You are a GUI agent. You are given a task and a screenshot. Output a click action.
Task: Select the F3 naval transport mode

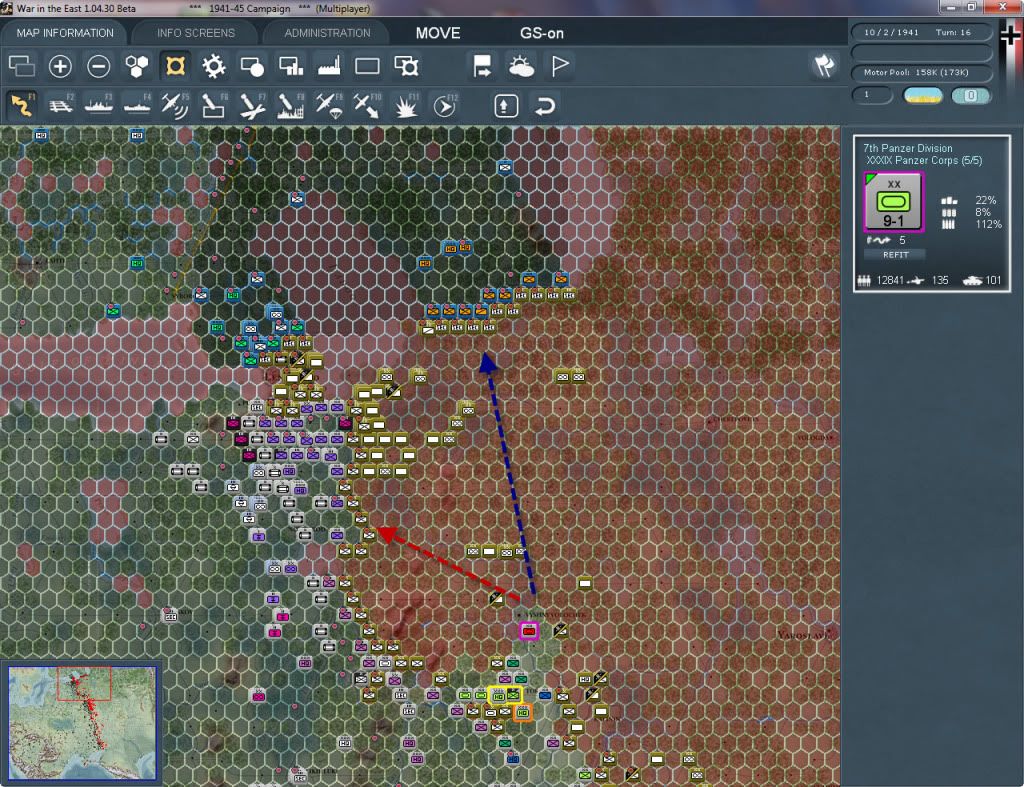pos(99,106)
